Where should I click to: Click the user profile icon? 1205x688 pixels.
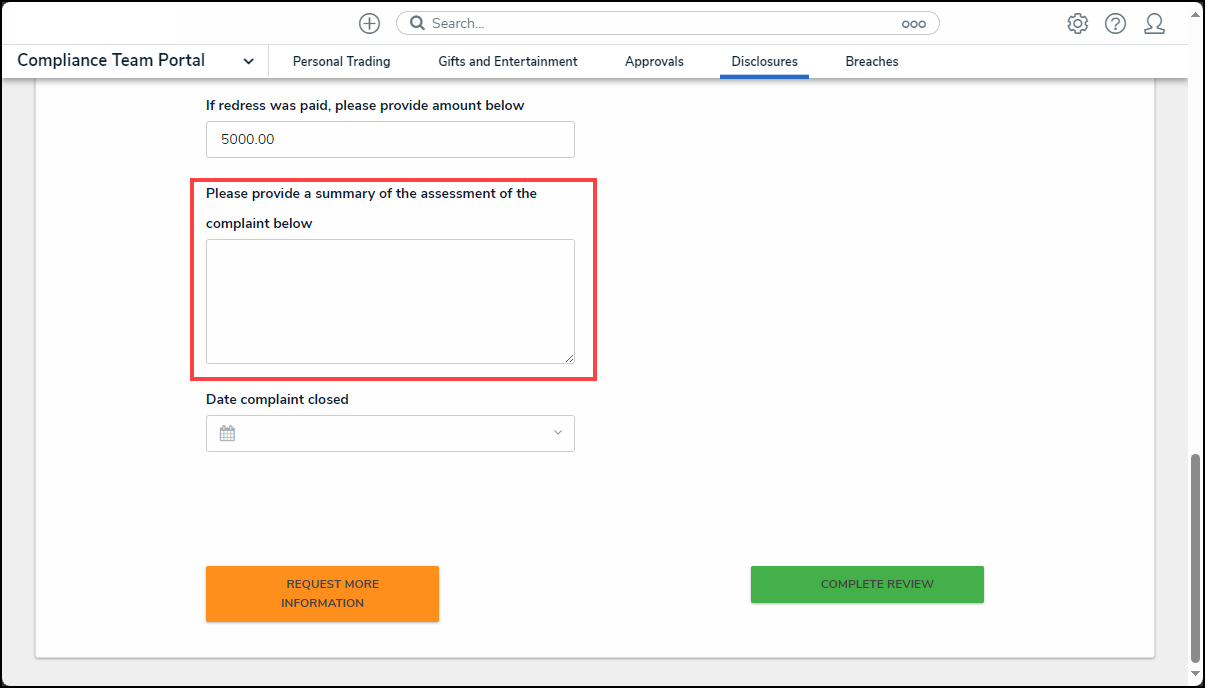(1154, 23)
